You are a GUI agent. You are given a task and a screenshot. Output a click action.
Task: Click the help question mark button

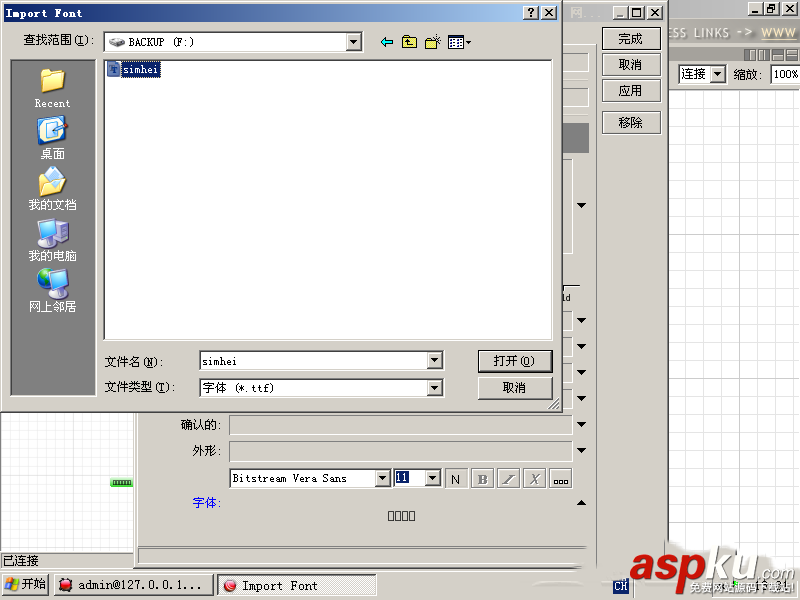tap(531, 13)
